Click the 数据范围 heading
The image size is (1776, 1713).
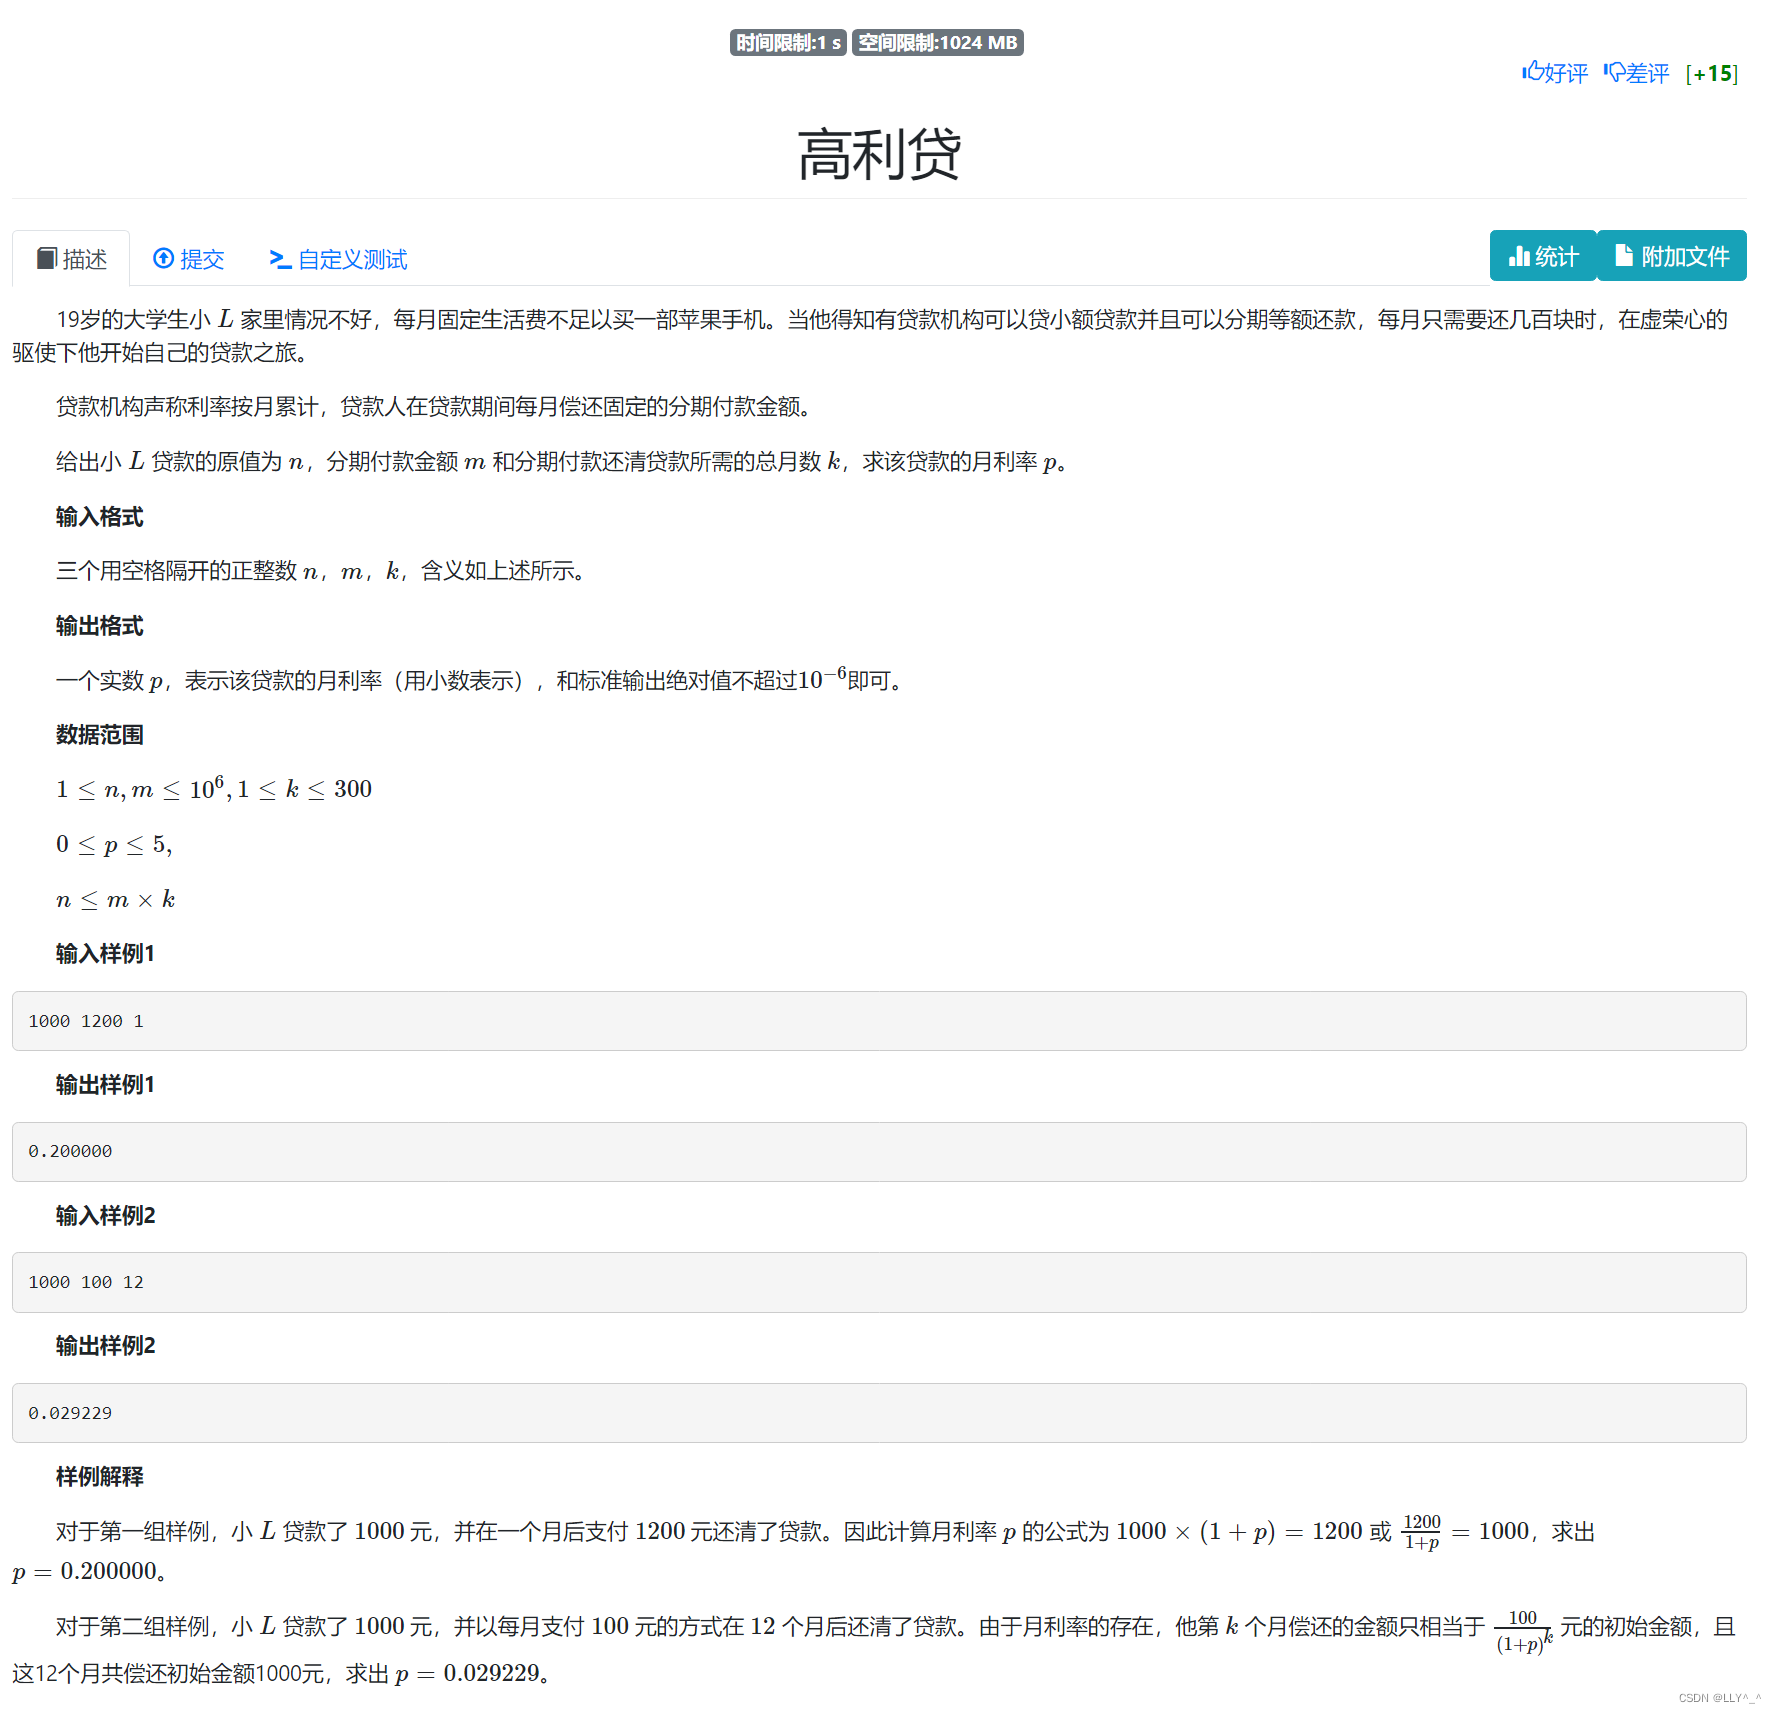pyautogui.click(x=100, y=735)
